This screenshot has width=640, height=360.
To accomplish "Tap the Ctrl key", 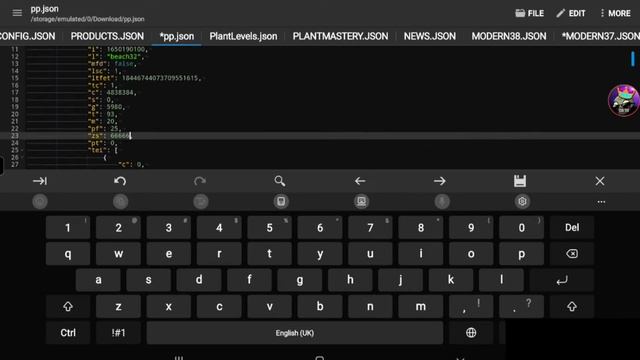I will click(68, 333).
